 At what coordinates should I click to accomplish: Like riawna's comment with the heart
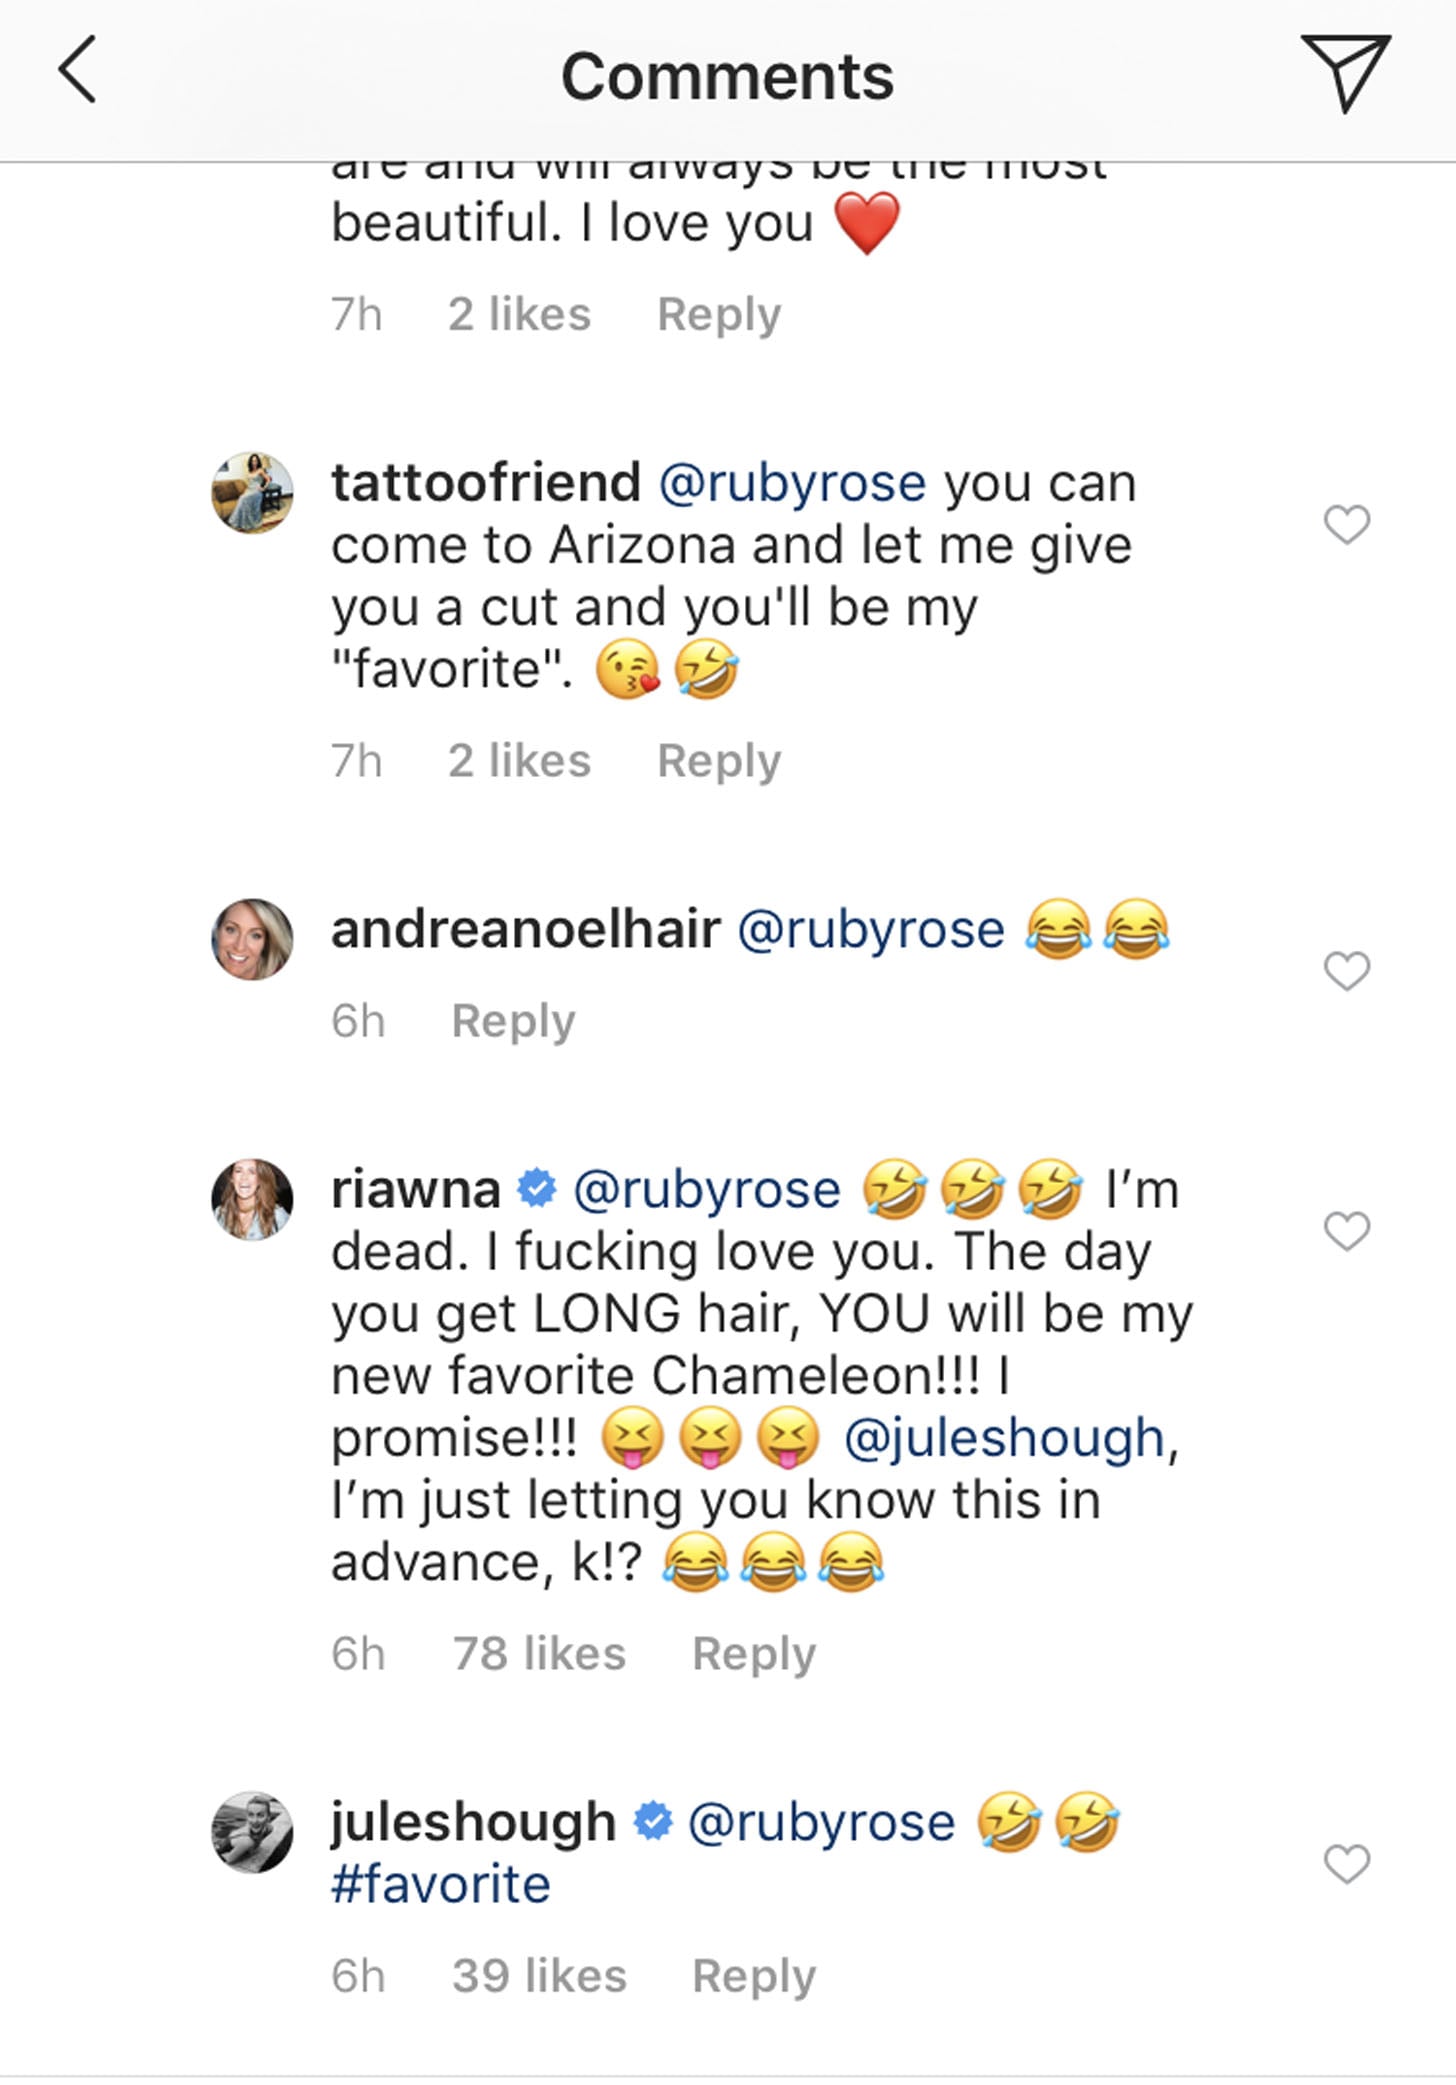pos(1346,1231)
